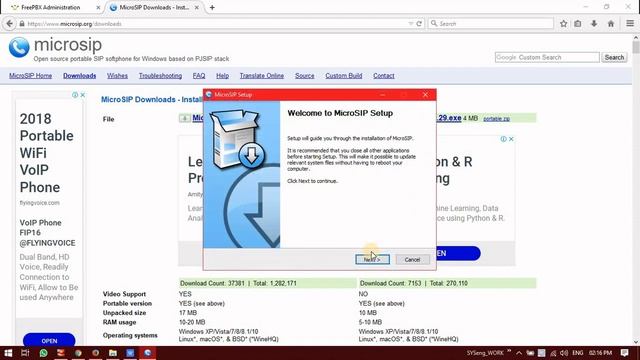The image size is (640, 360).
Task: Click the ENG language indicator in tray
Action: coord(578,353)
